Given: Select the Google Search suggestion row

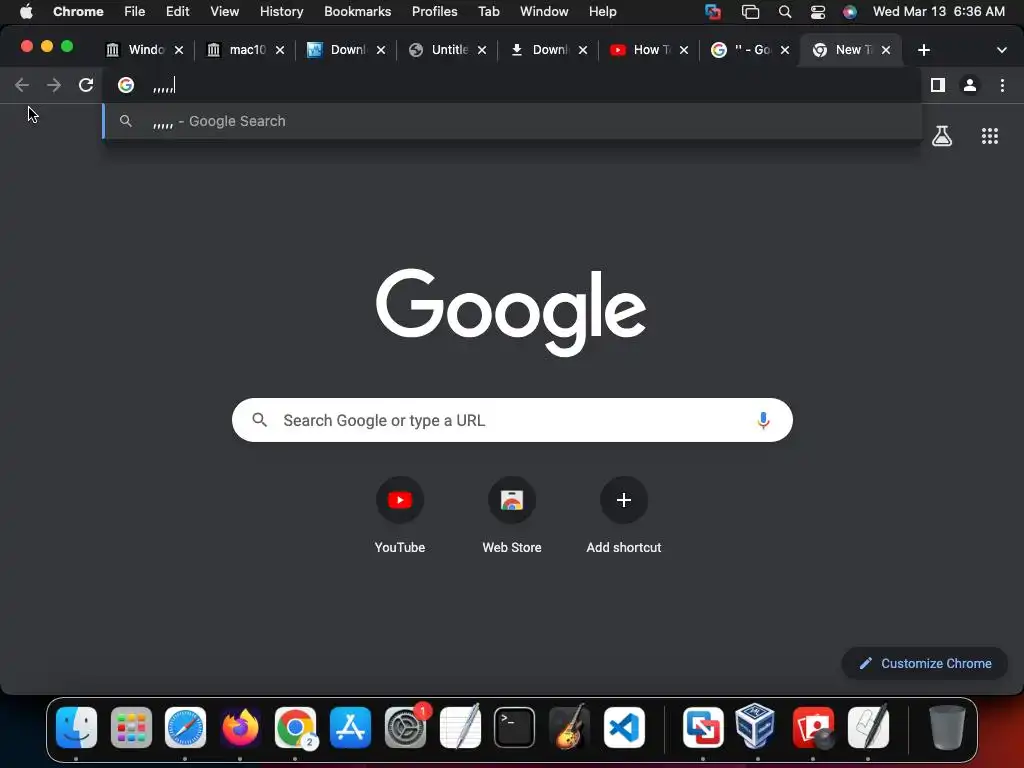Looking at the screenshot, I should (x=513, y=121).
